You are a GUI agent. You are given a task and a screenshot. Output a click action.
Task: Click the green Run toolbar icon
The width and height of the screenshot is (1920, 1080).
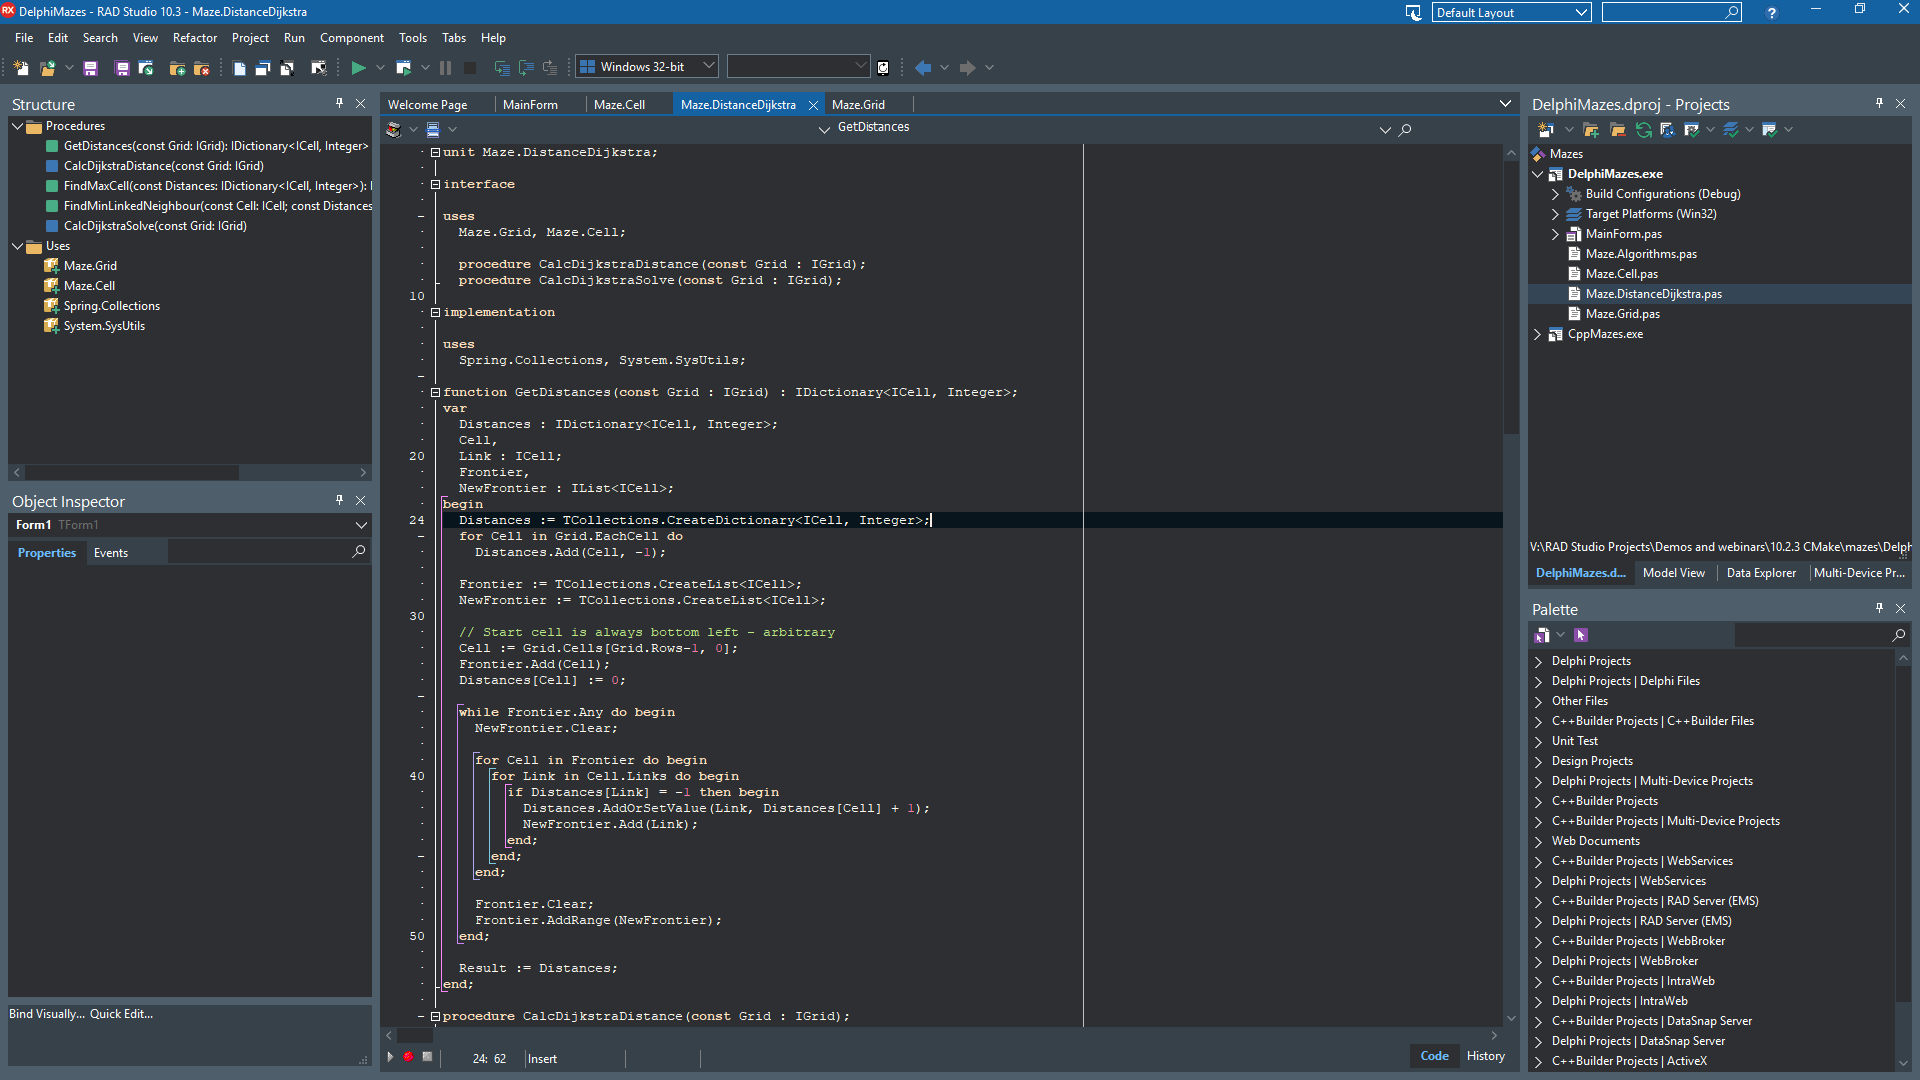click(358, 68)
